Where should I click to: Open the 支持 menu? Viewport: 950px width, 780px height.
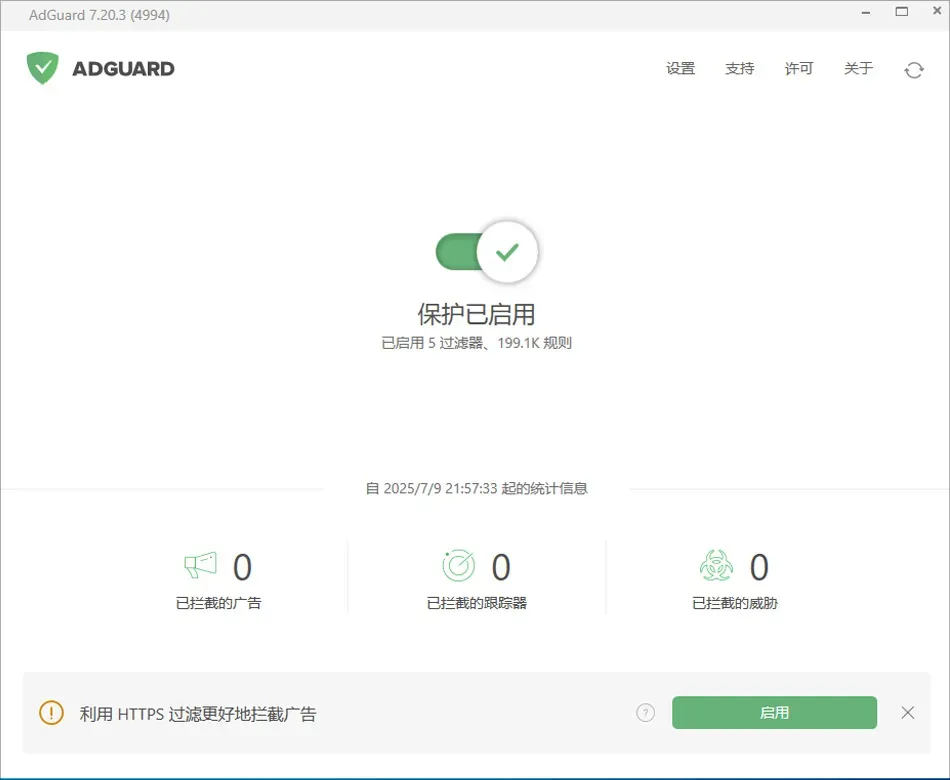[x=740, y=68]
